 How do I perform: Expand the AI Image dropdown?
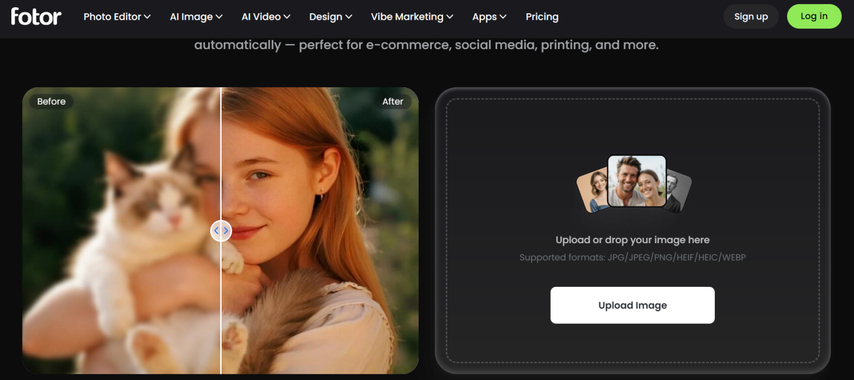point(196,17)
